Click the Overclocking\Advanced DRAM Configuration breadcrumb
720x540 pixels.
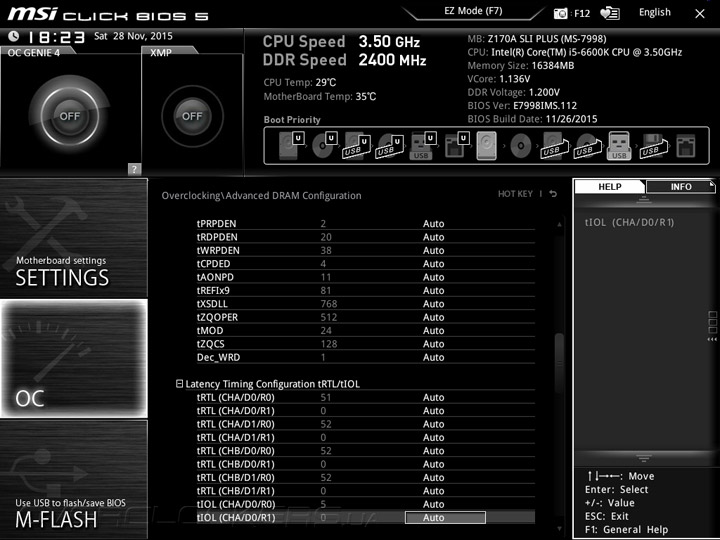point(261,196)
